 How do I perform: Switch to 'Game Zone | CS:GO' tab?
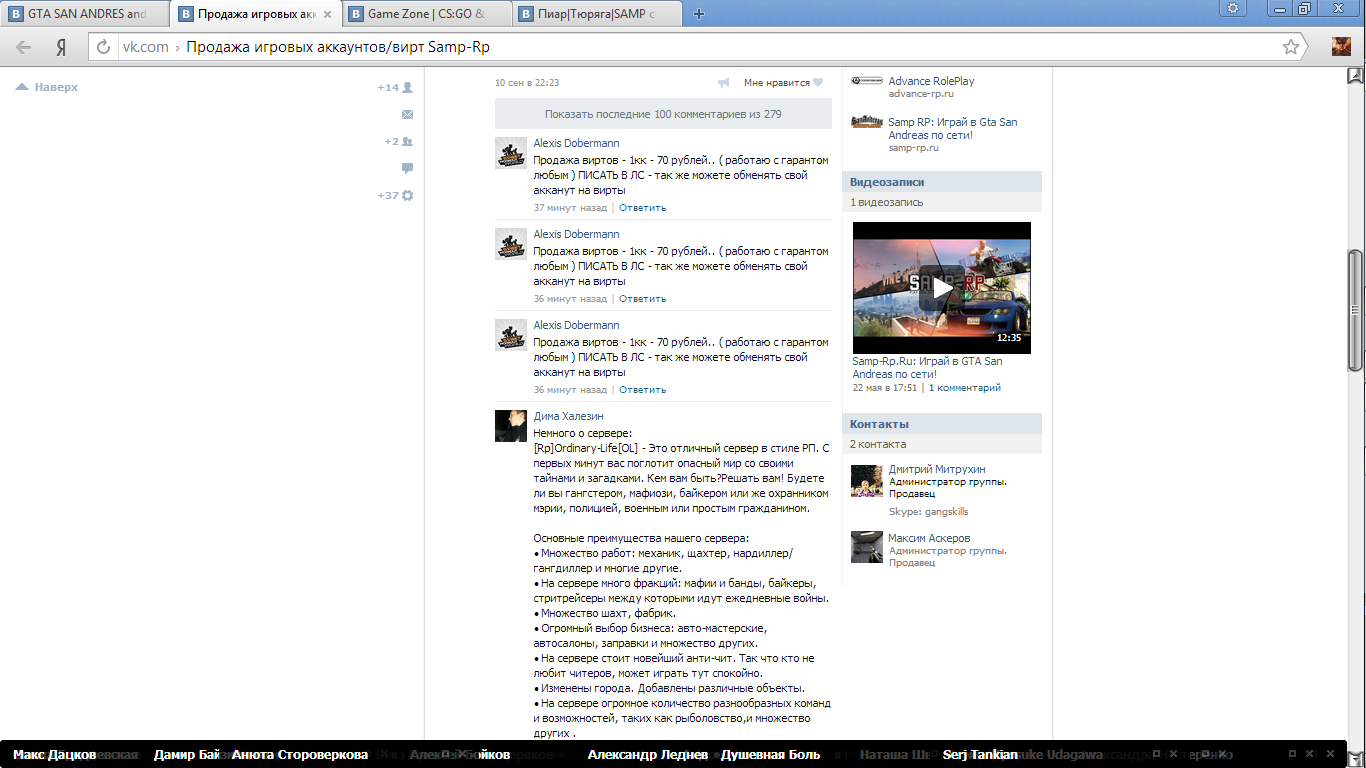click(427, 14)
